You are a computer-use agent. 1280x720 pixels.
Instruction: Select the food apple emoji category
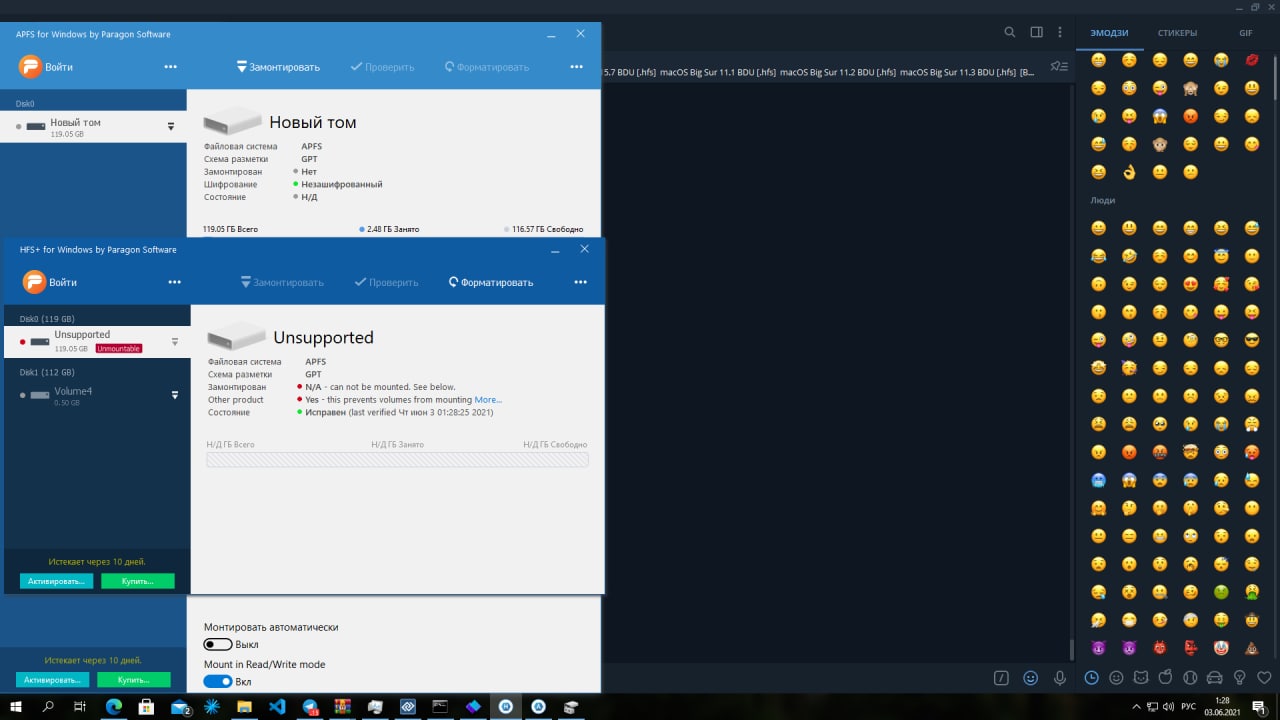pyautogui.click(x=1166, y=678)
